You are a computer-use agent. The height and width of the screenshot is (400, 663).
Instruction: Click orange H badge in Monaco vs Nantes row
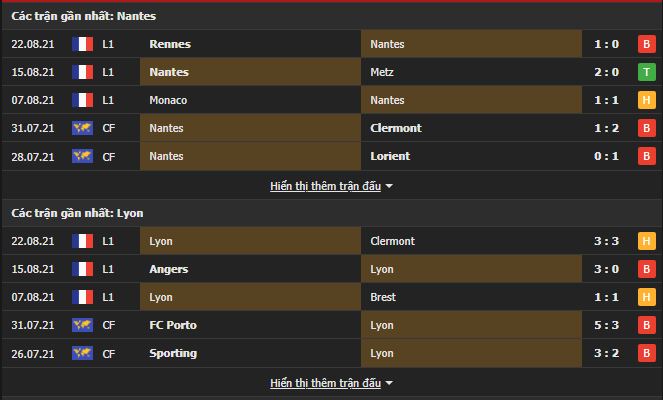tap(647, 100)
